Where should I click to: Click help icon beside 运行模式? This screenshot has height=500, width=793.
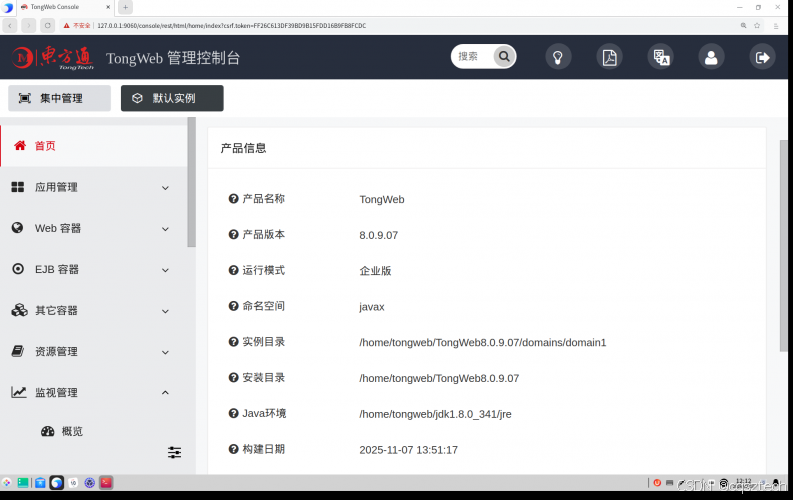(233, 270)
